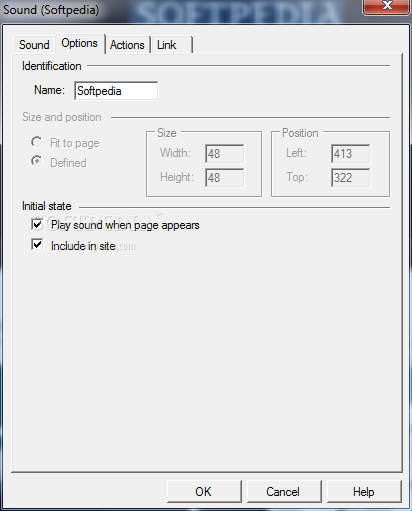Viewport: 412px width, 511px height.
Task: Click the Width: label
Action: (x=175, y=153)
